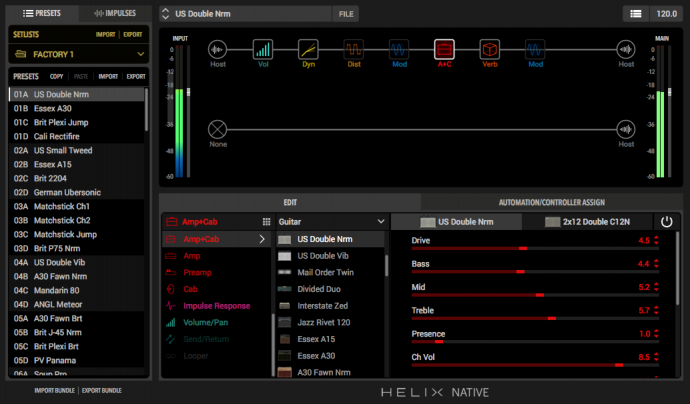The height and width of the screenshot is (404, 690).
Task: Choose the Volume/Pan category
Action: (x=217, y=323)
